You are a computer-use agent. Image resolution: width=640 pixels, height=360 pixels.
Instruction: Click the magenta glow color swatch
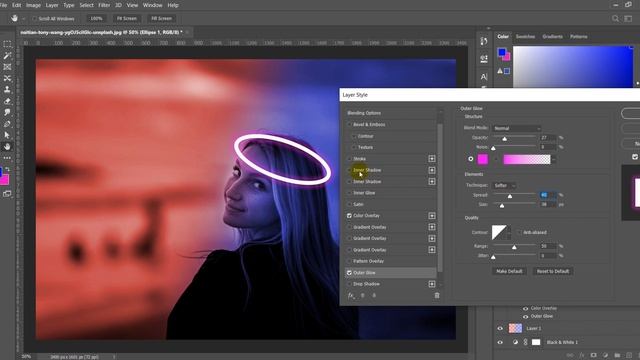(483, 159)
